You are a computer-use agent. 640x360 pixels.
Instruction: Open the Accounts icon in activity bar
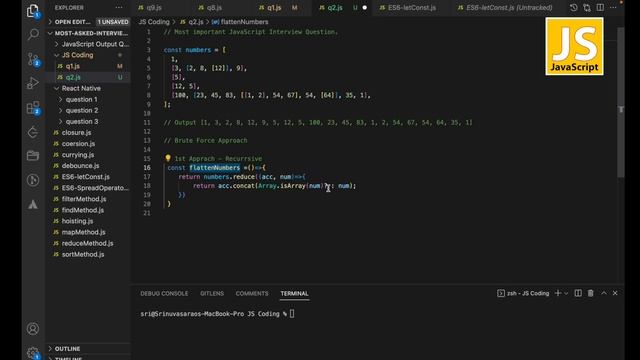click(x=33, y=329)
